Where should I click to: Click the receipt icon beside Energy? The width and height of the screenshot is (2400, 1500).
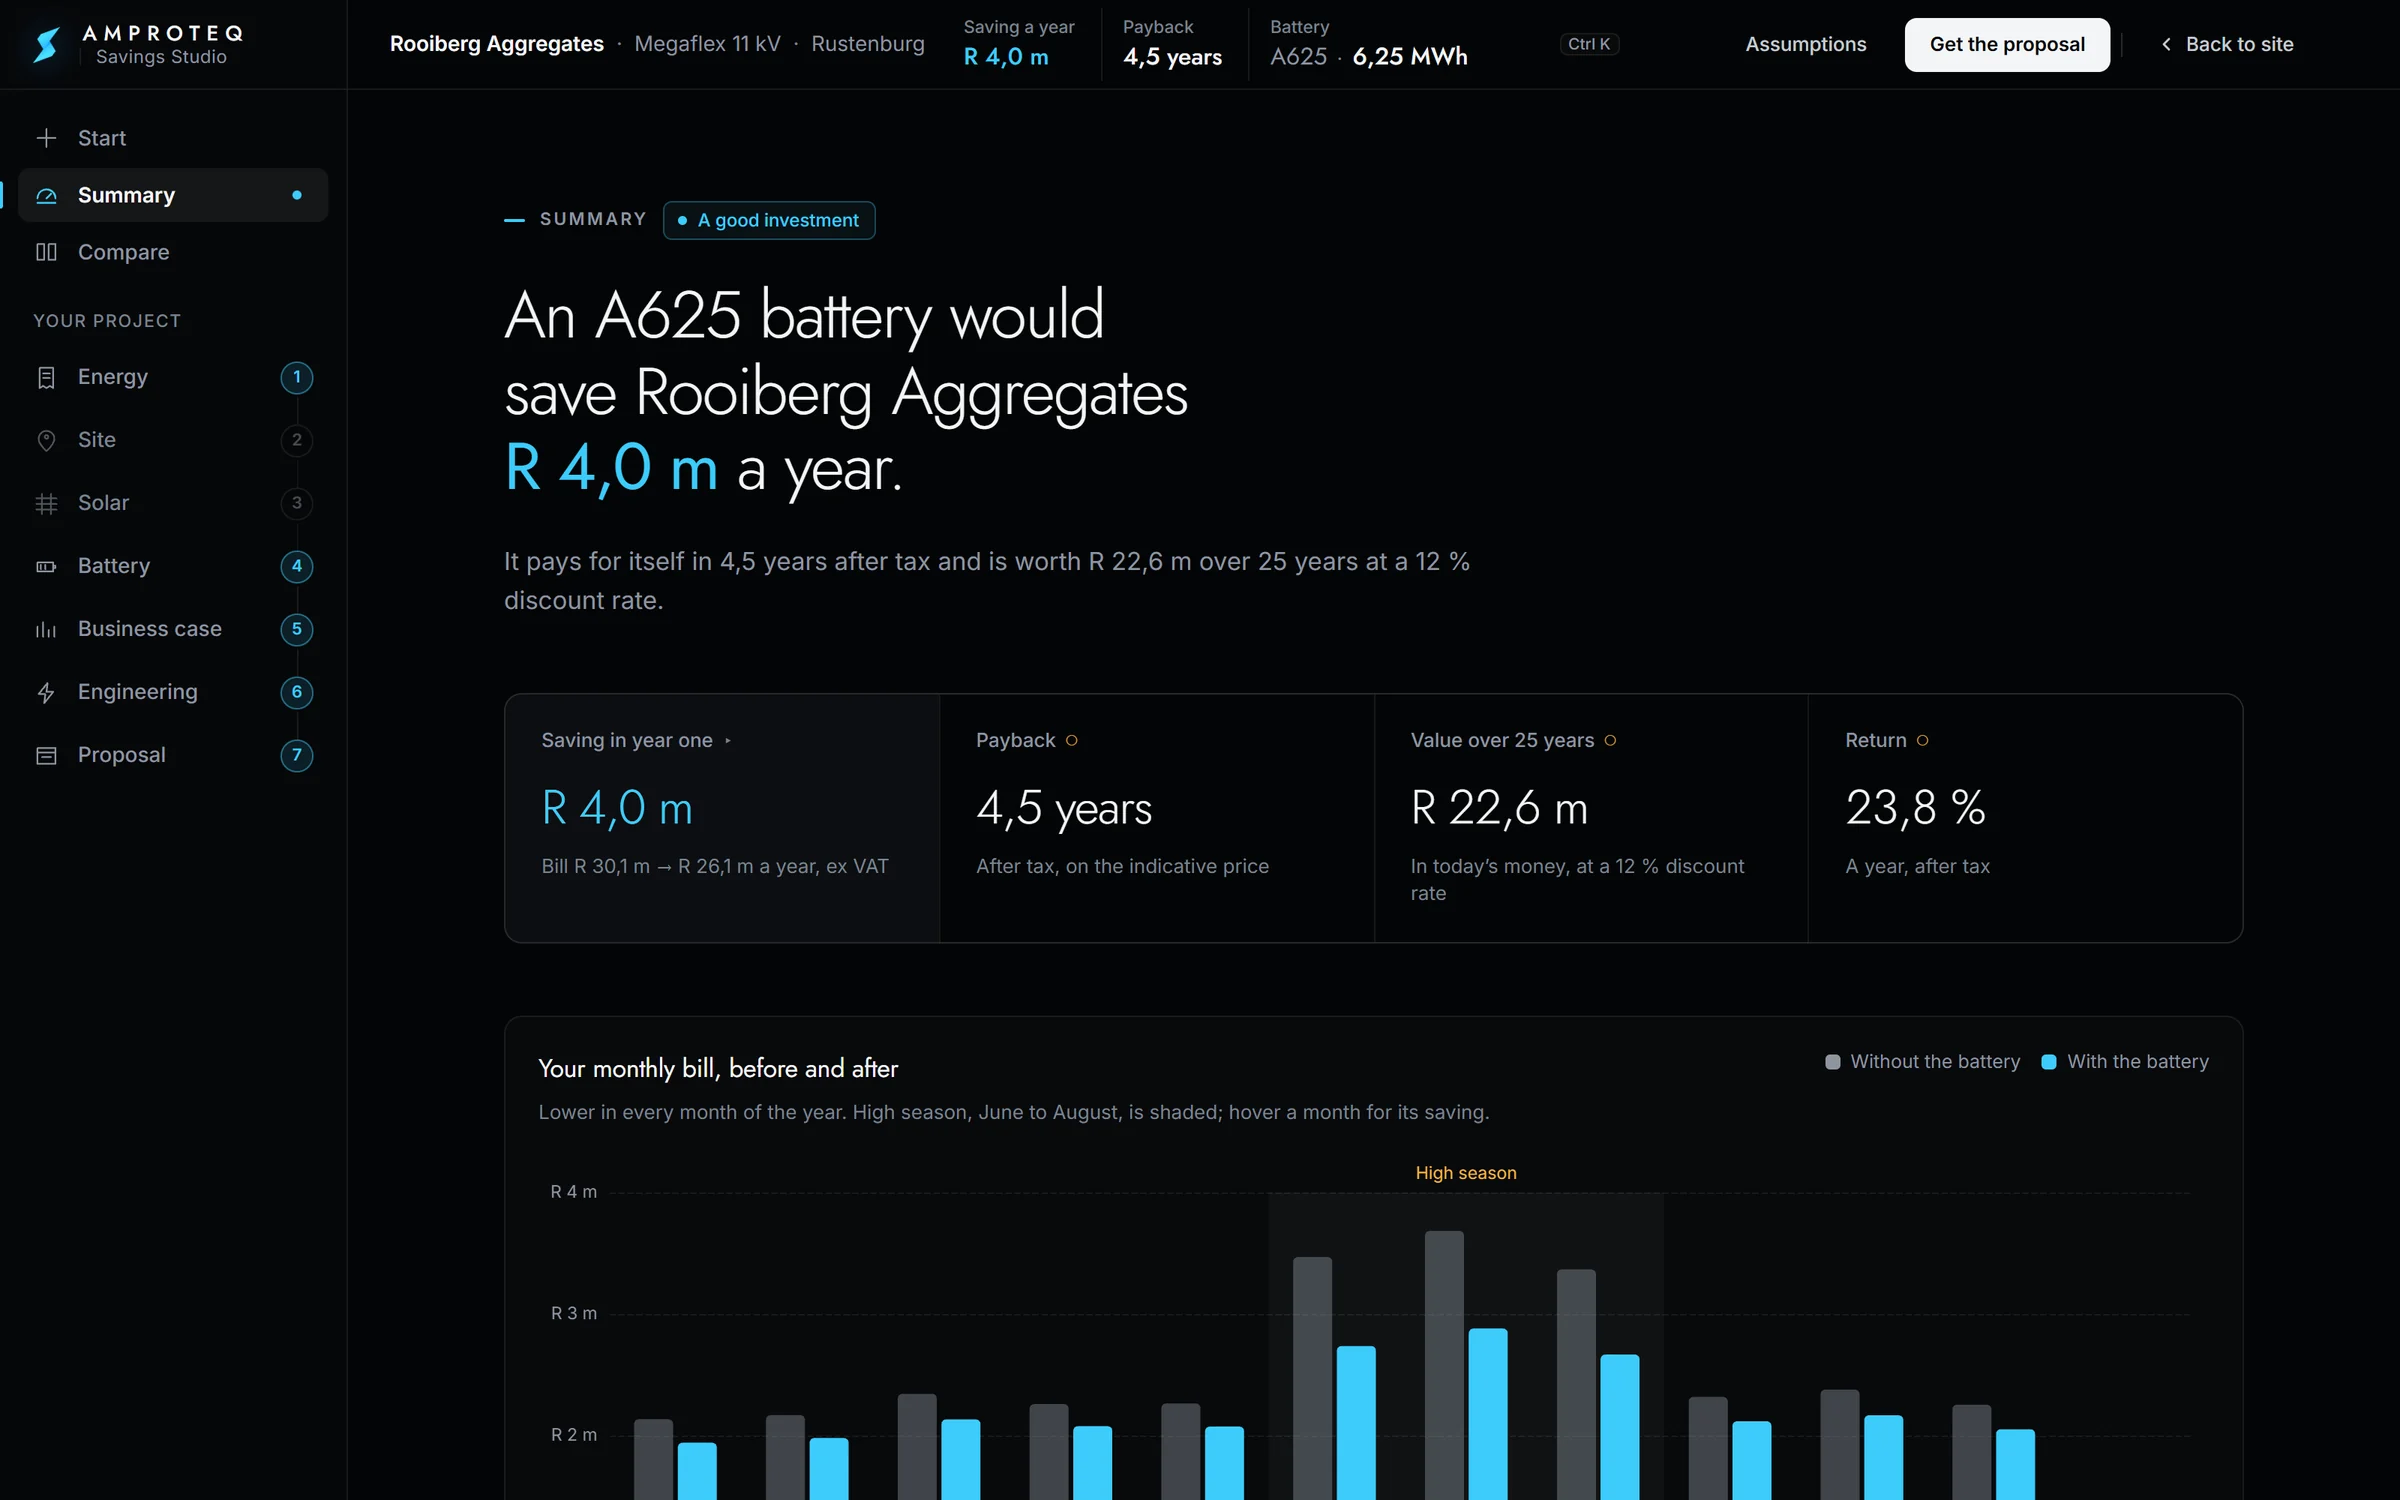46,377
